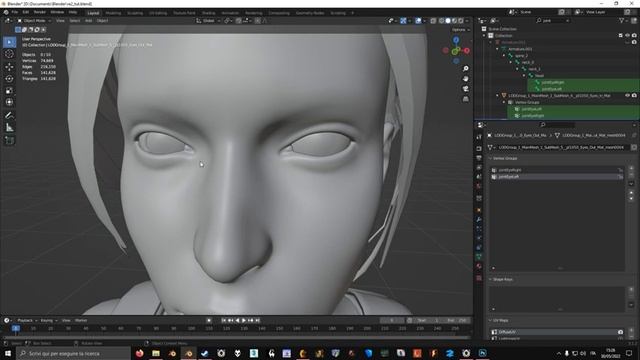
Task: Open the File menu
Action: click(15, 12)
